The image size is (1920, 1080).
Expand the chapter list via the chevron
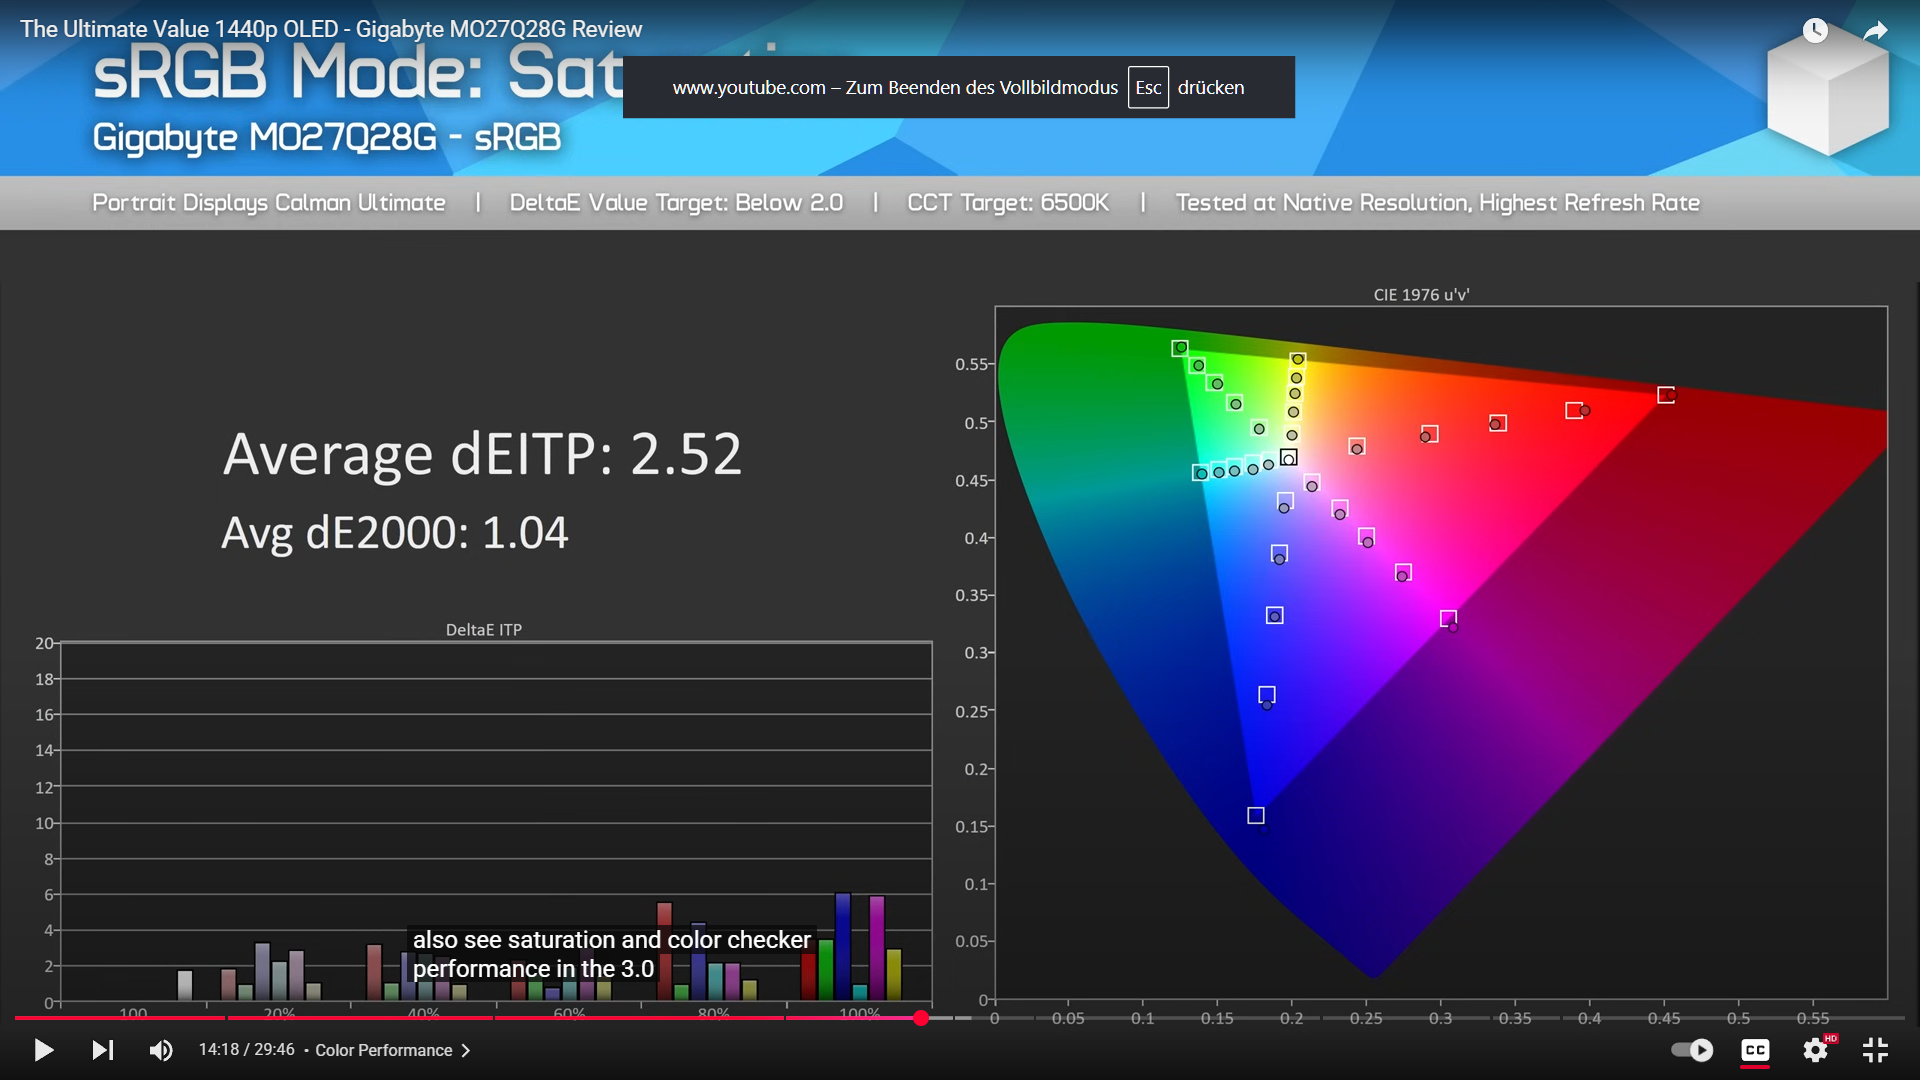[x=464, y=1050]
